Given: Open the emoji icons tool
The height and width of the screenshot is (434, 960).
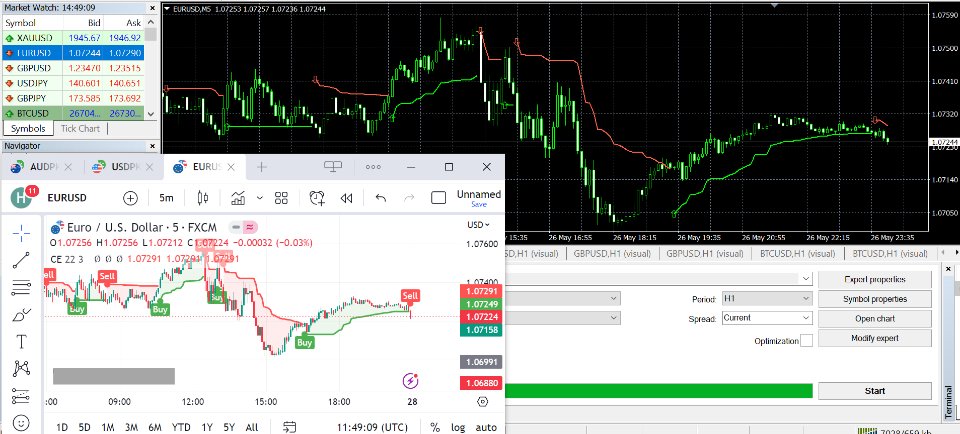Looking at the screenshot, I should (21, 423).
